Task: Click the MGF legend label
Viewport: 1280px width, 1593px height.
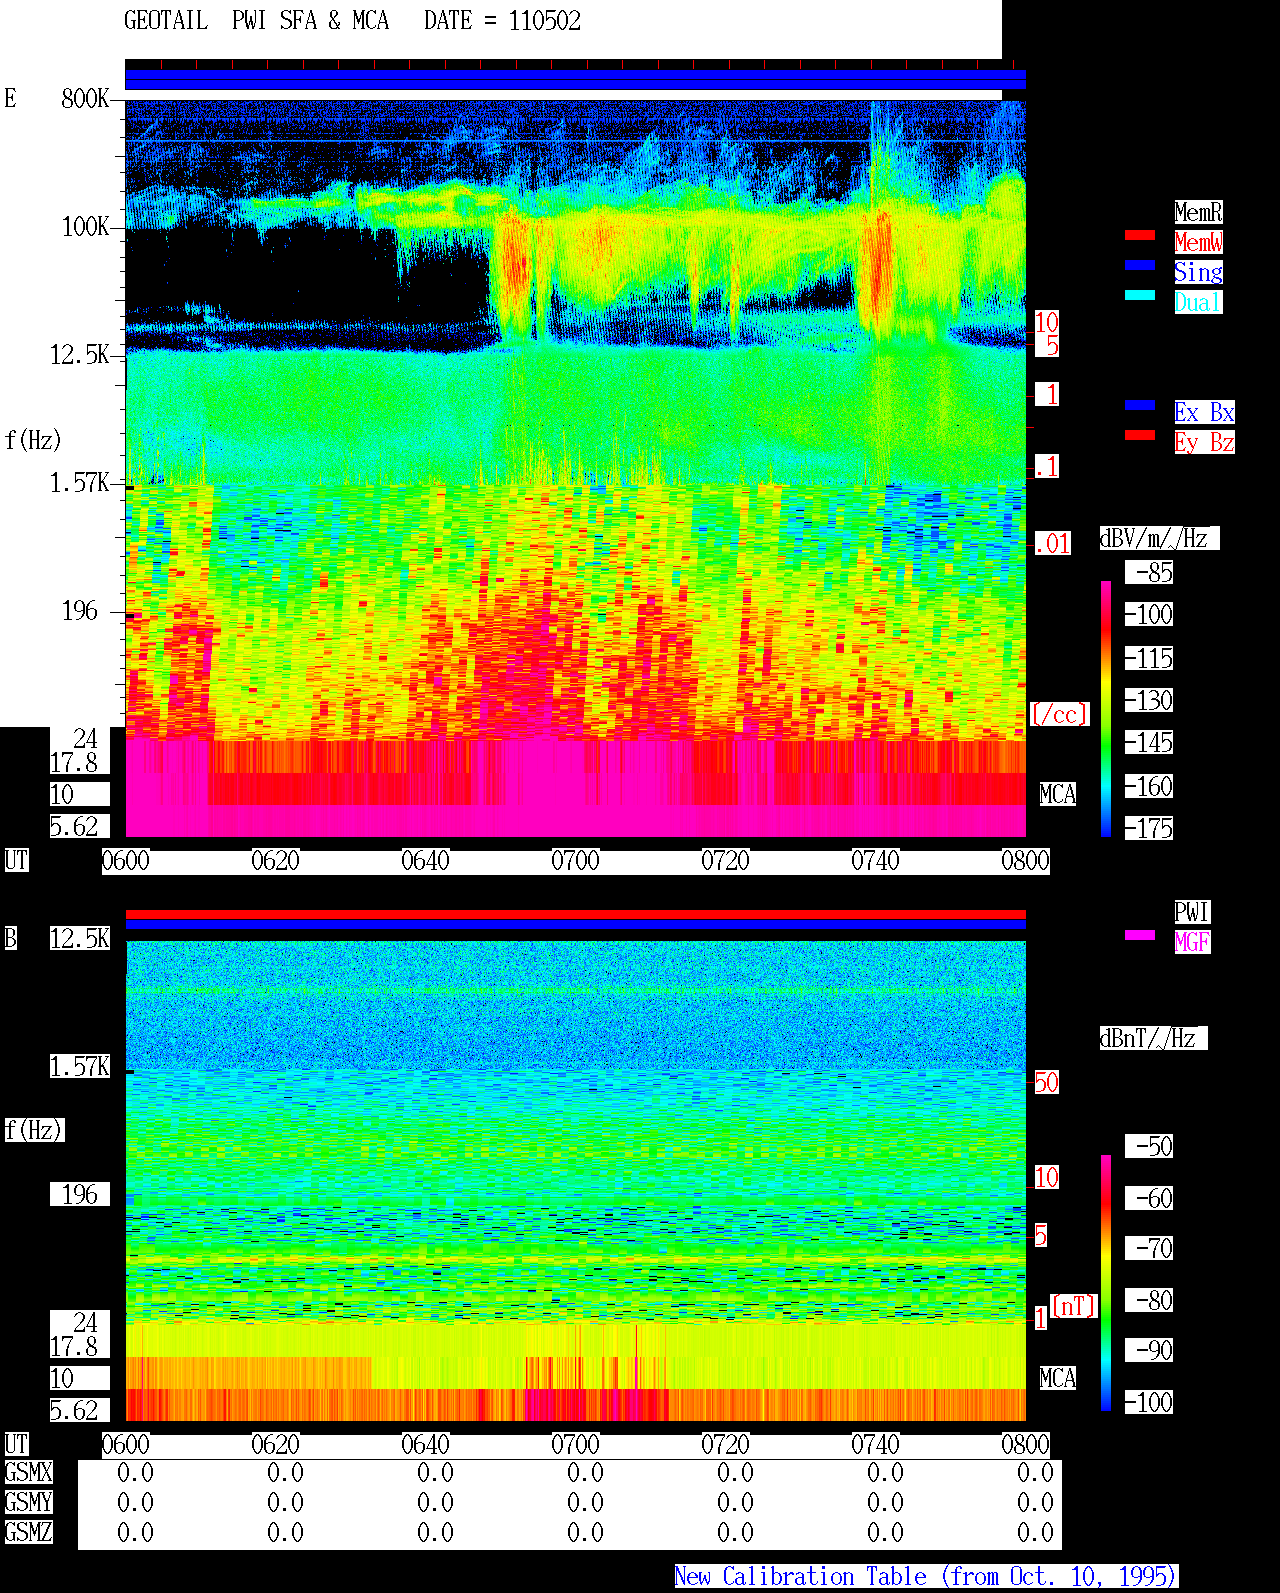Action: (x=1192, y=942)
